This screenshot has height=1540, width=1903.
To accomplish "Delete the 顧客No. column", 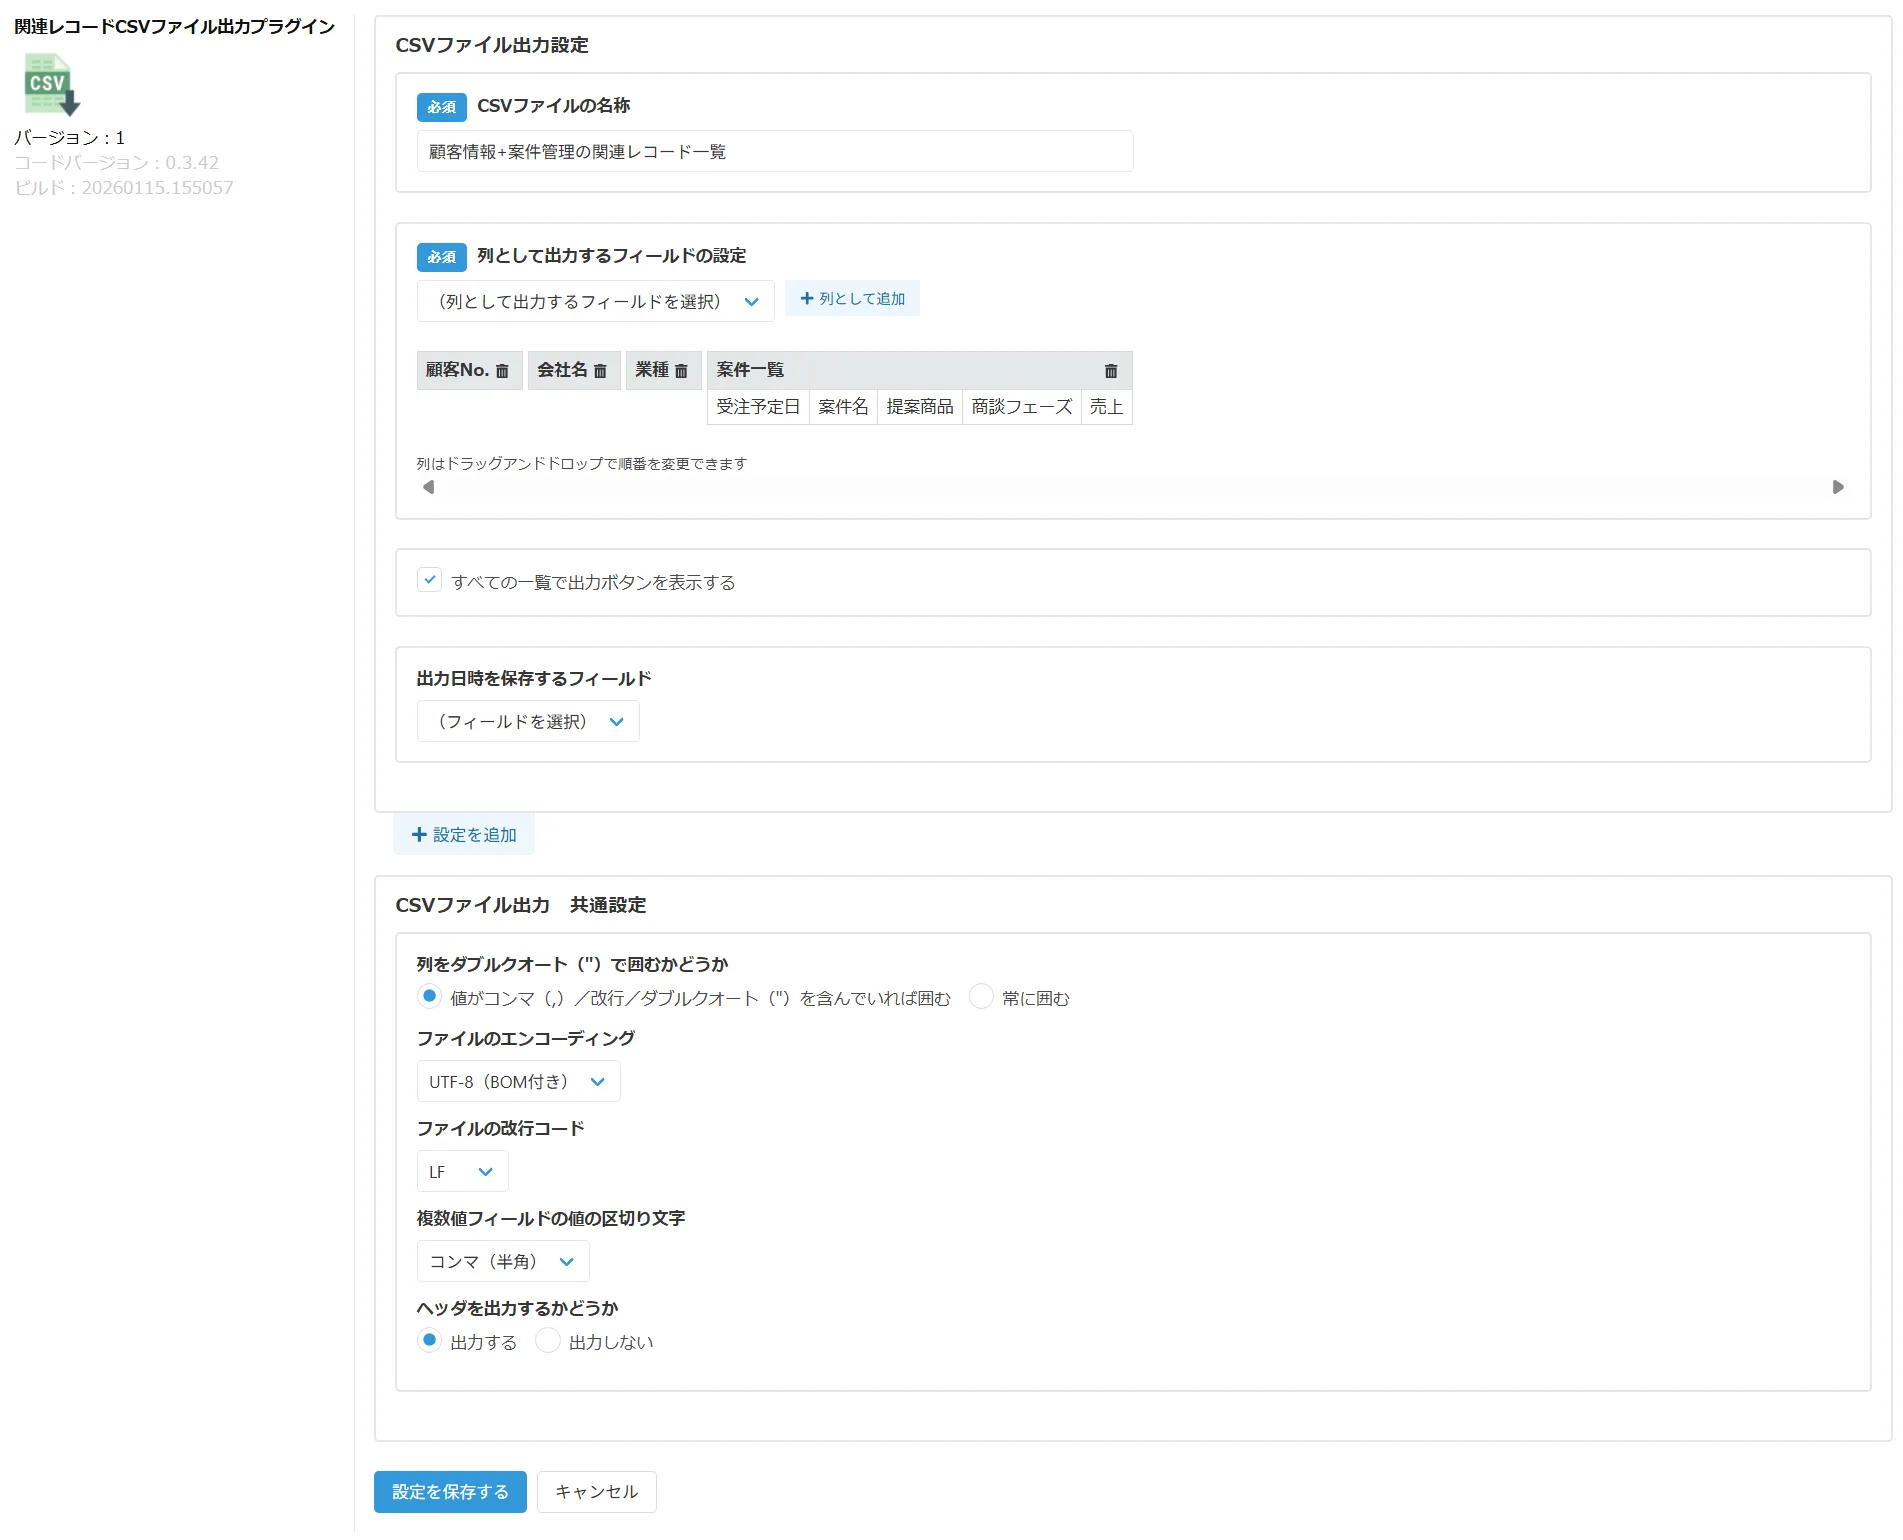I will point(502,371).
